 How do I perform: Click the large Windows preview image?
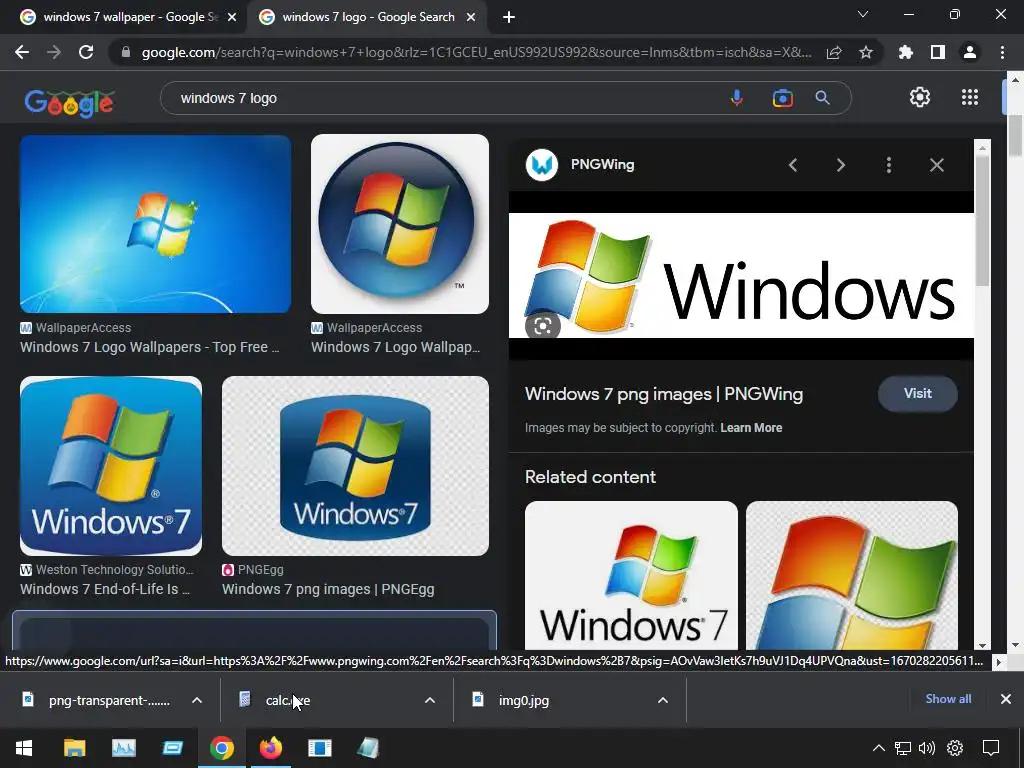(741, 275)
